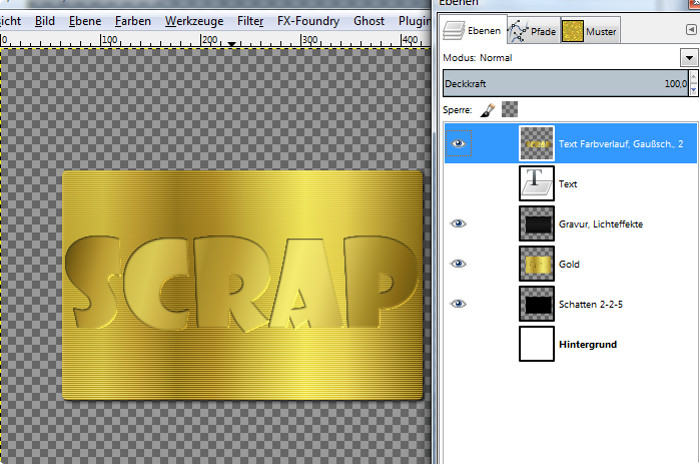Hide the Text Farbverlauf layer via eye icon

[x=459, y=144]
